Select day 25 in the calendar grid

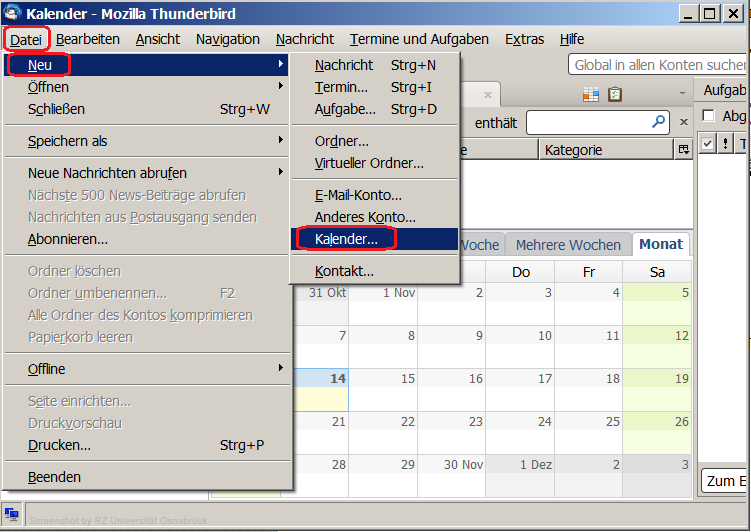[x=588, y=433]
